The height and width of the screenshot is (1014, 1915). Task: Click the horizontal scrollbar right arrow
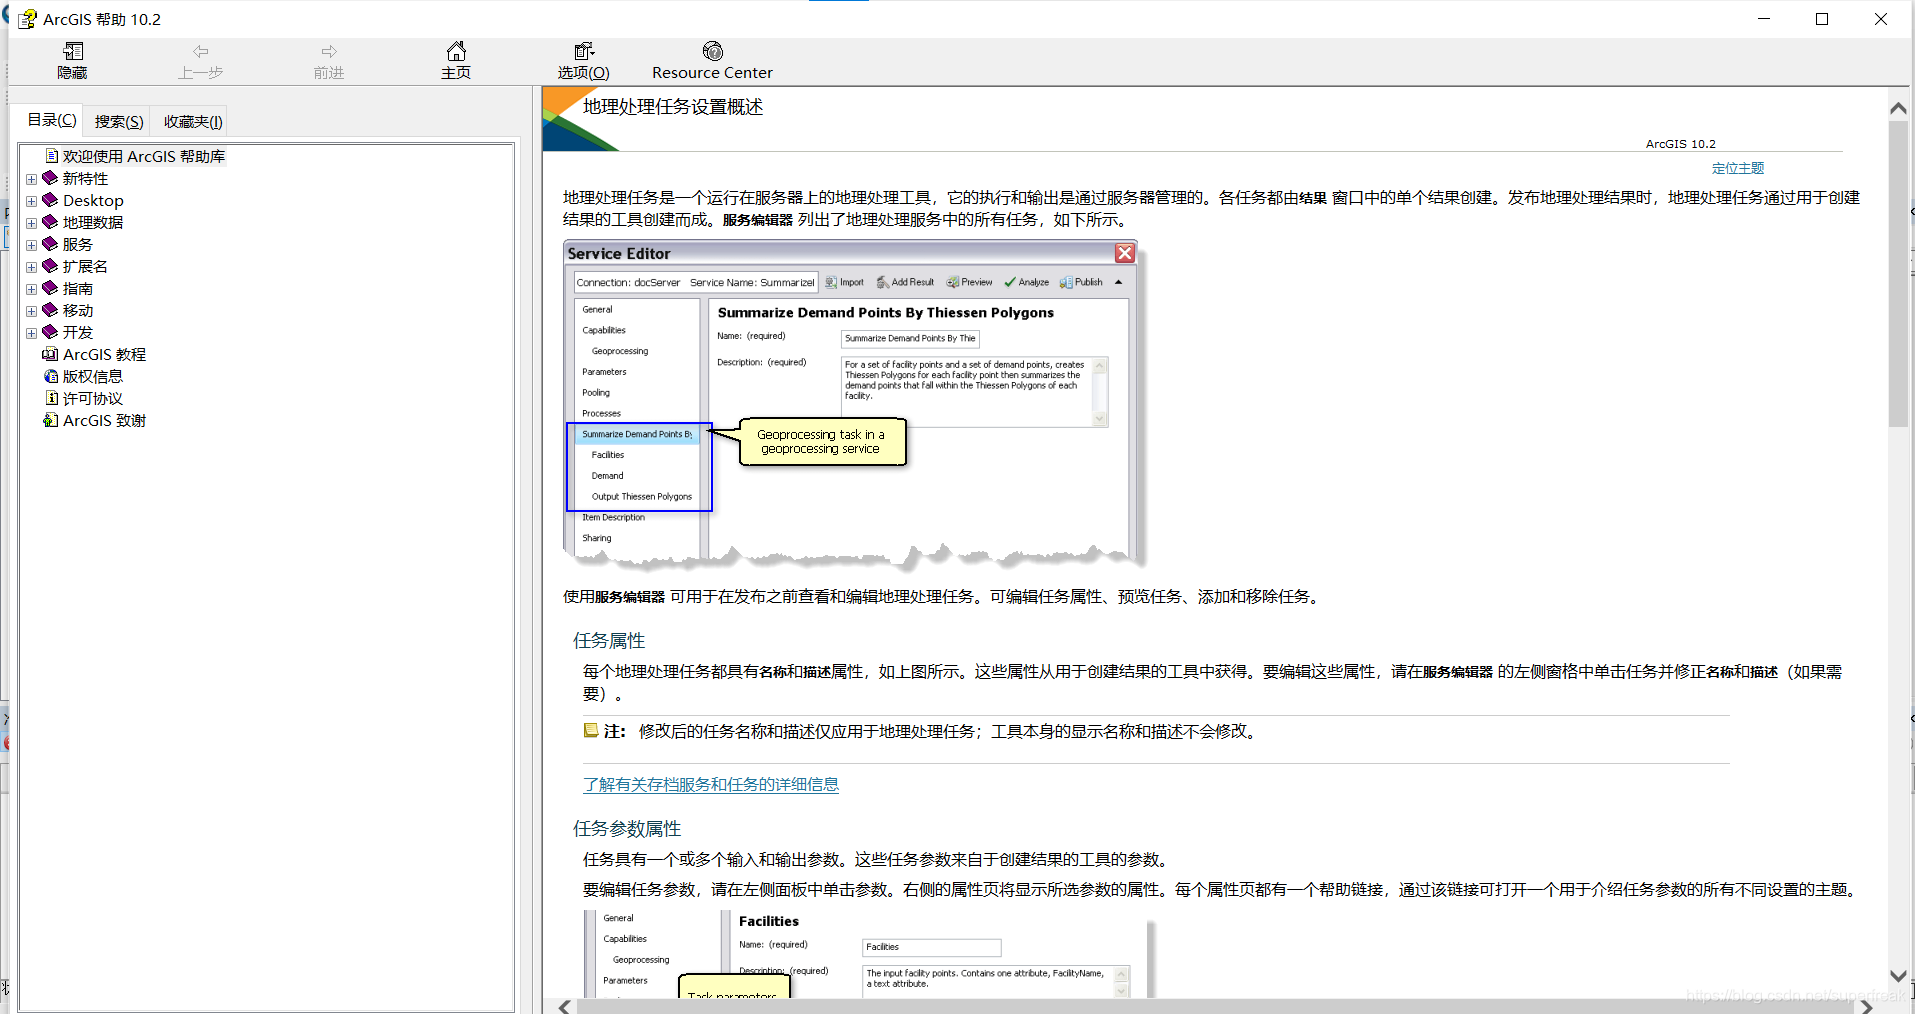(1866, 1006)
